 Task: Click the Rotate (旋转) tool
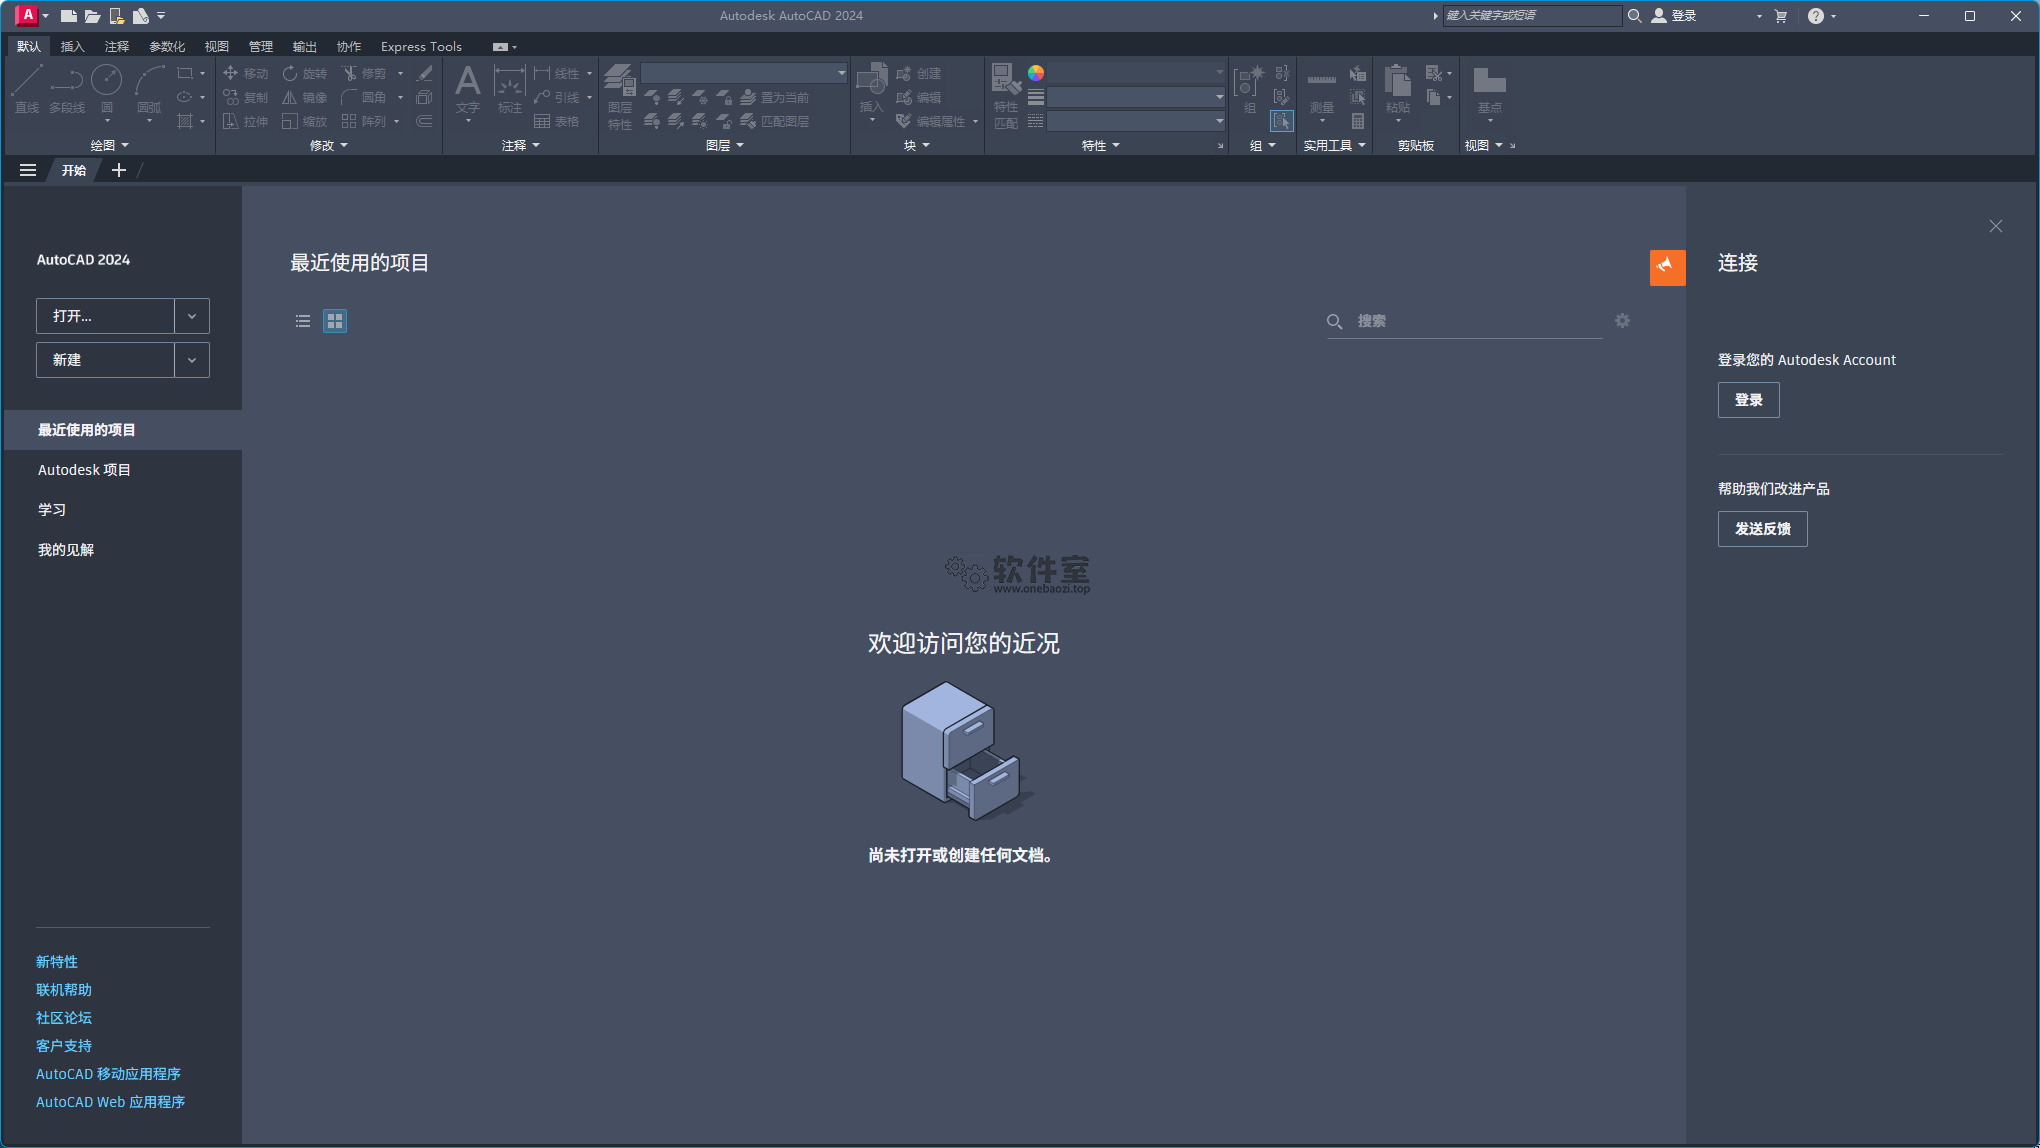point(304,73)
